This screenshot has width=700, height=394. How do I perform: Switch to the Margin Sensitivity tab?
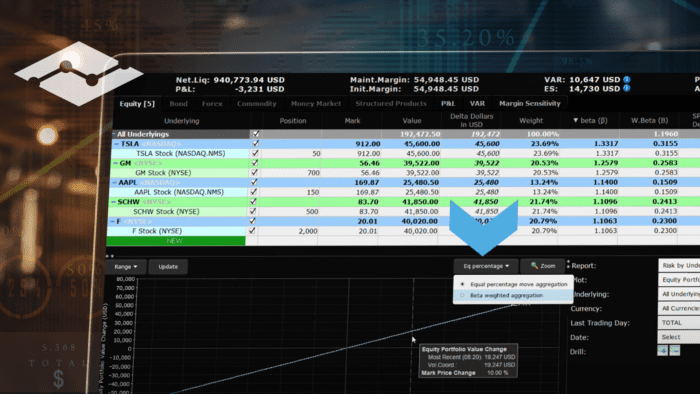point(529,103)
